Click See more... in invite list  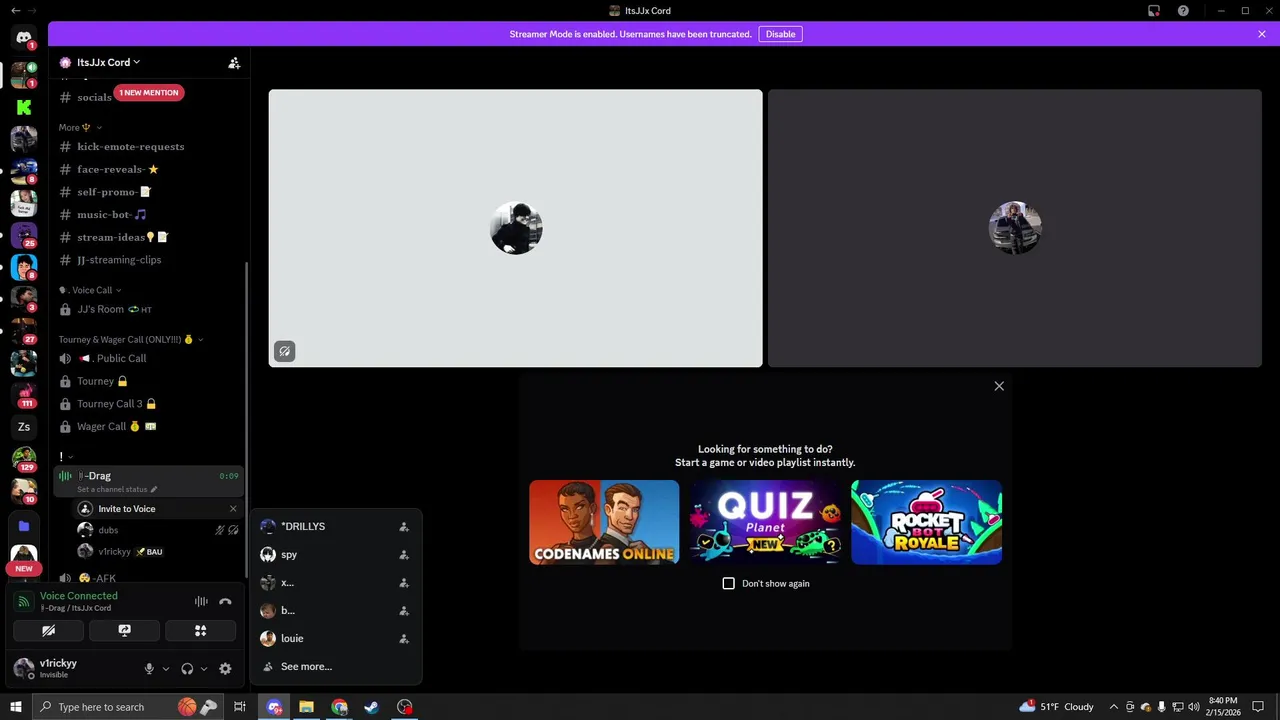pos(306,667)
